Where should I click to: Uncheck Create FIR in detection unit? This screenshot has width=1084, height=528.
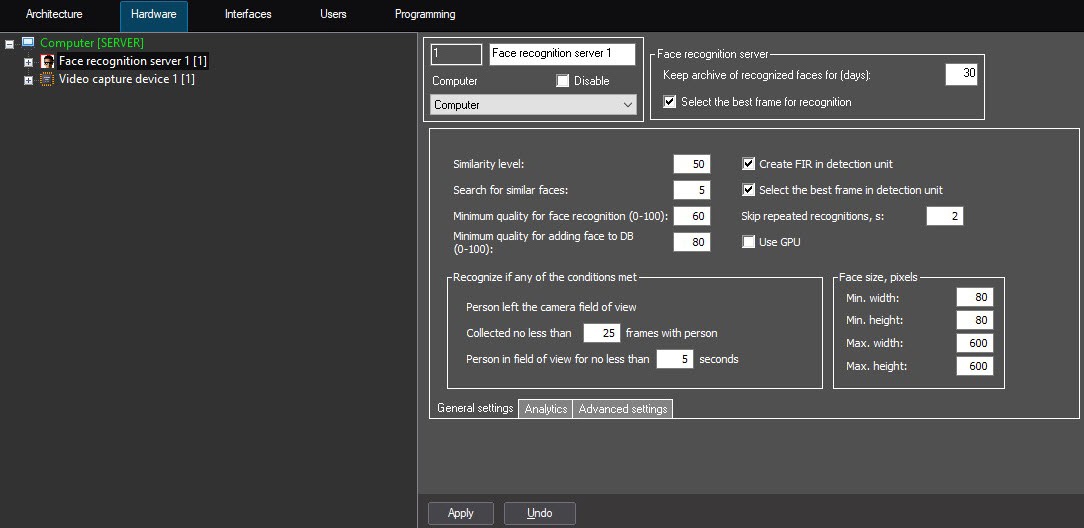749,164
